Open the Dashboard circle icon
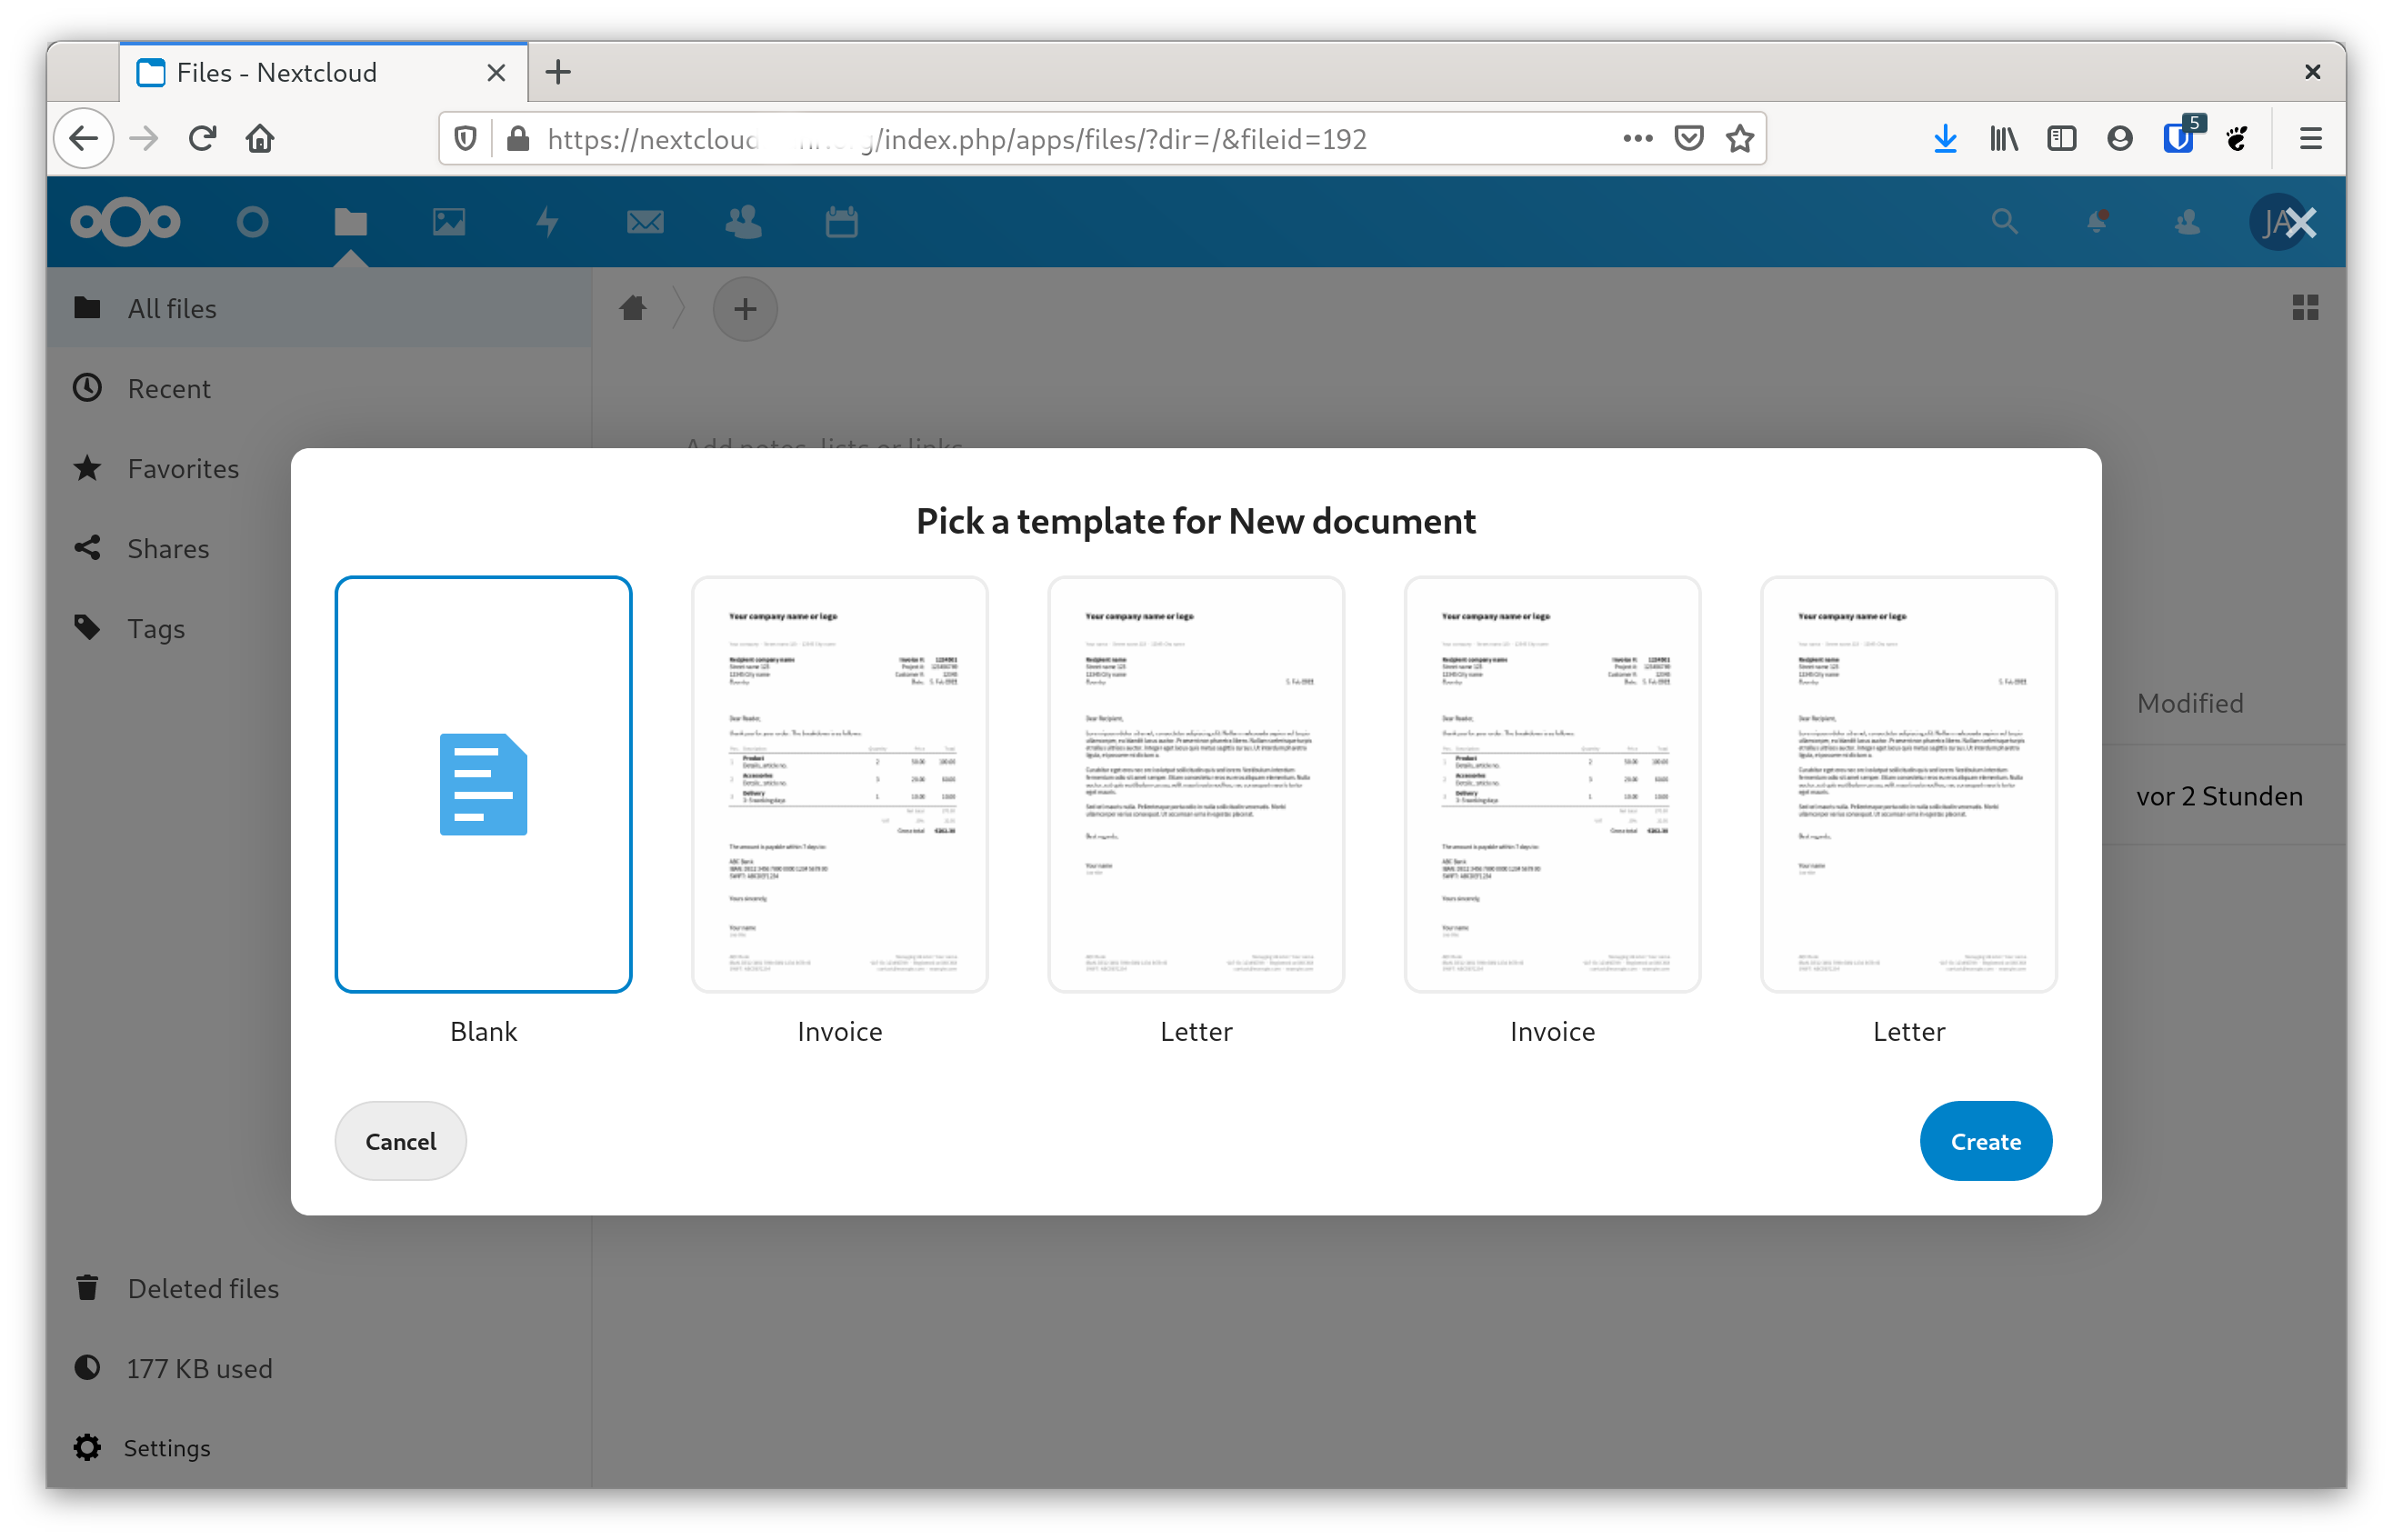 point(252,221)
